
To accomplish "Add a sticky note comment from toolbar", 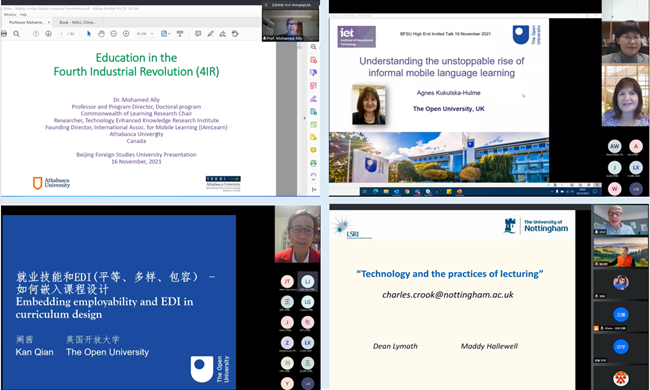I will click(x=198, y=34).
